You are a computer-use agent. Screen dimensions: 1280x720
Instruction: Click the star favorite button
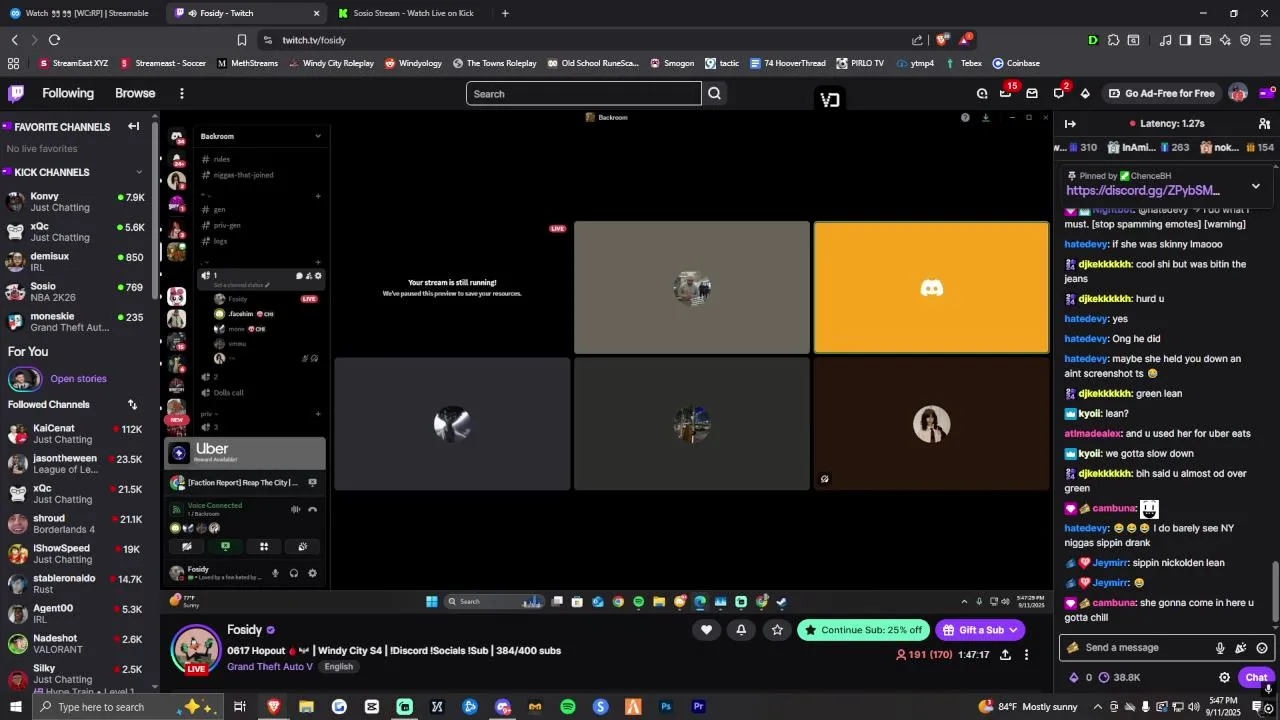777,630
